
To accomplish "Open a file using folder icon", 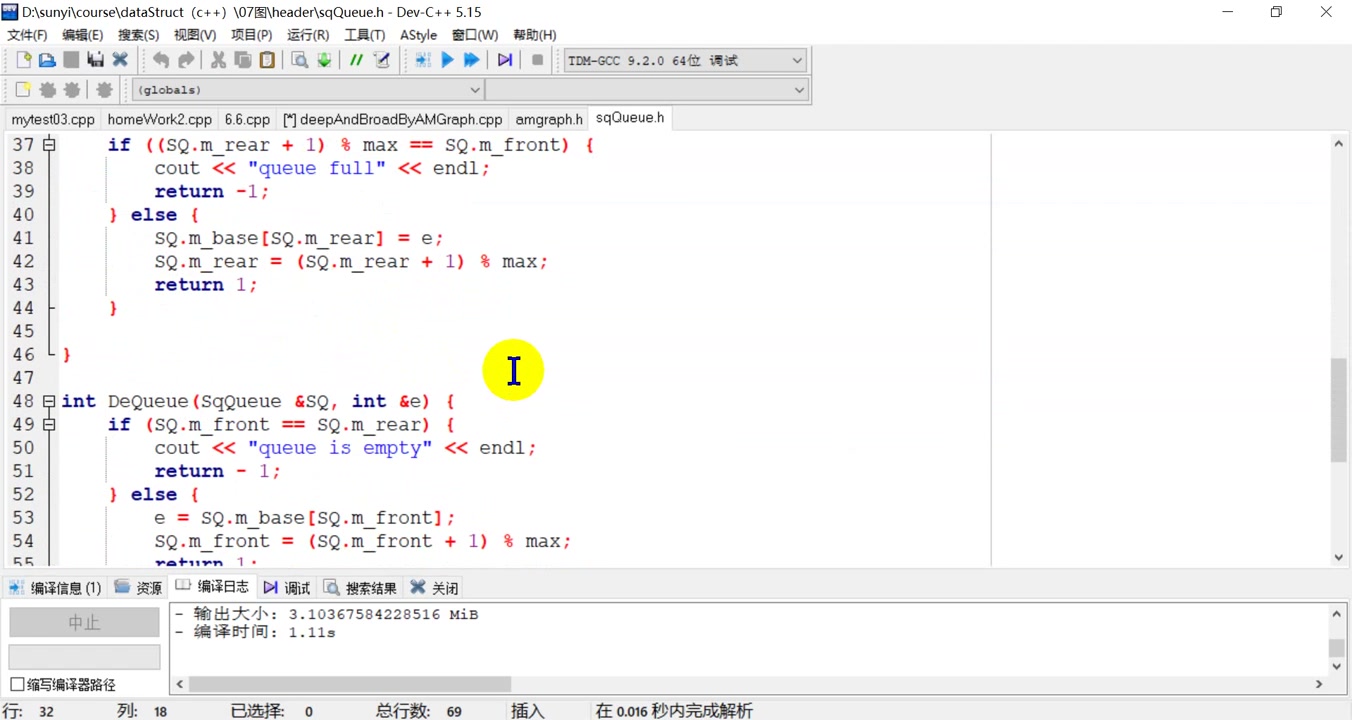I will 47,60.
